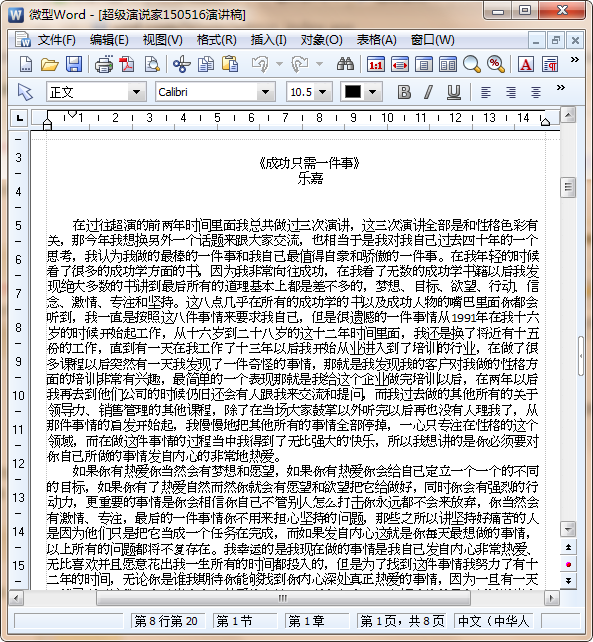Image resolution: width=593 pixels, height=642 pixels.
Task: Click the 中文 language status entry
Action: (x=493, y=621)
